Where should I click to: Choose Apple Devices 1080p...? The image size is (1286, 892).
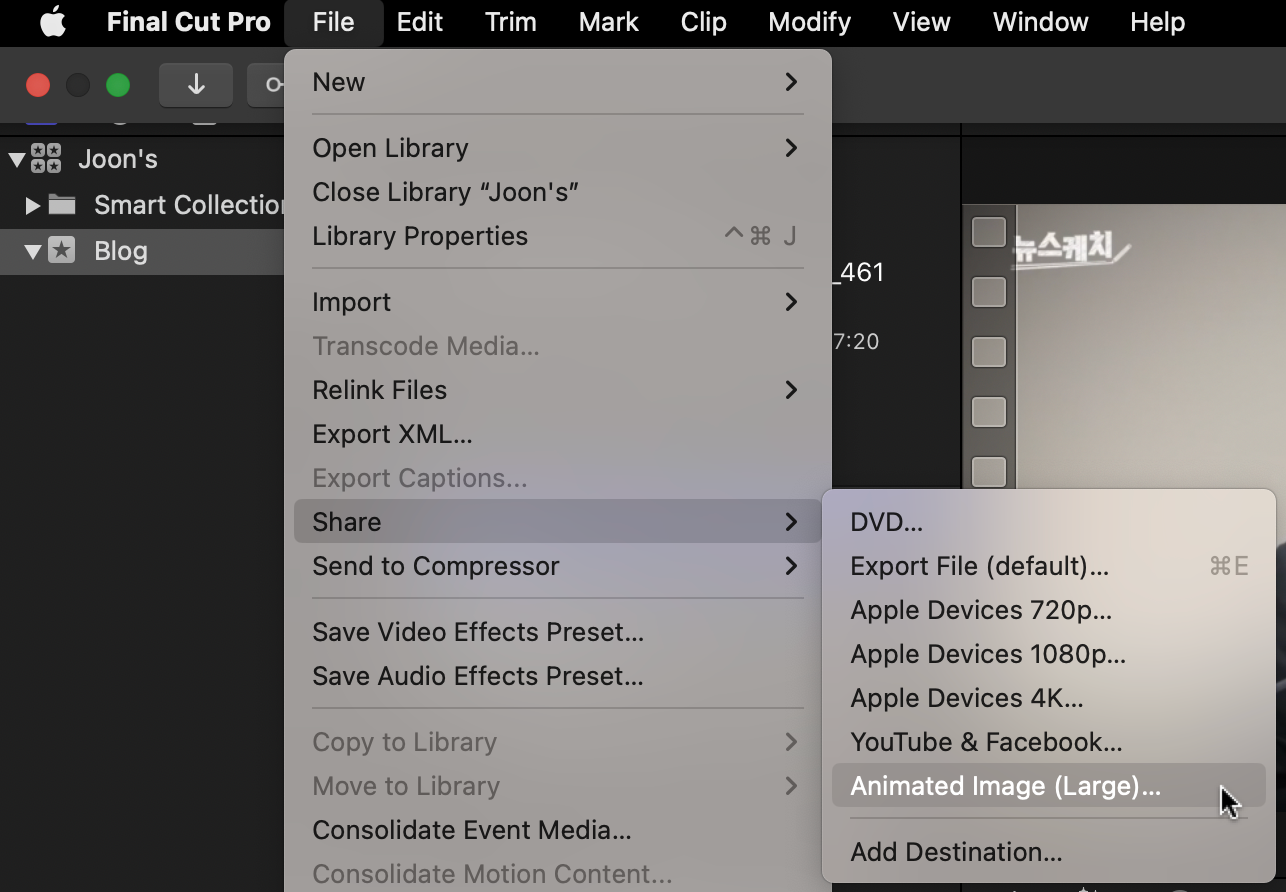pos(1049,654)
